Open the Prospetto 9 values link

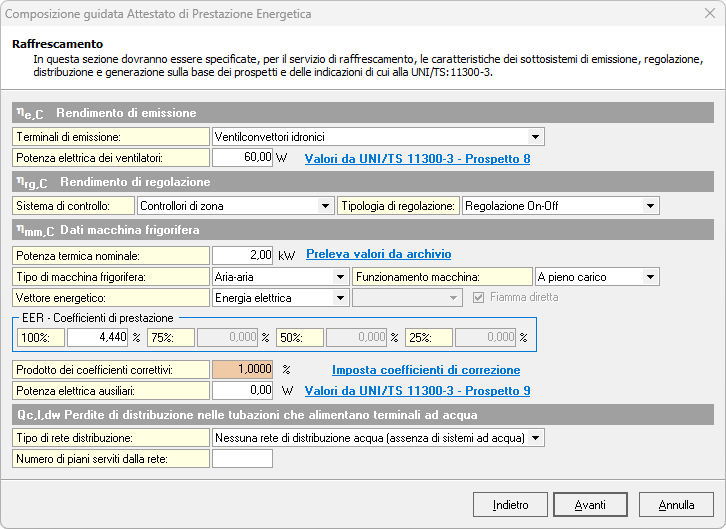(x=417, y=390)
